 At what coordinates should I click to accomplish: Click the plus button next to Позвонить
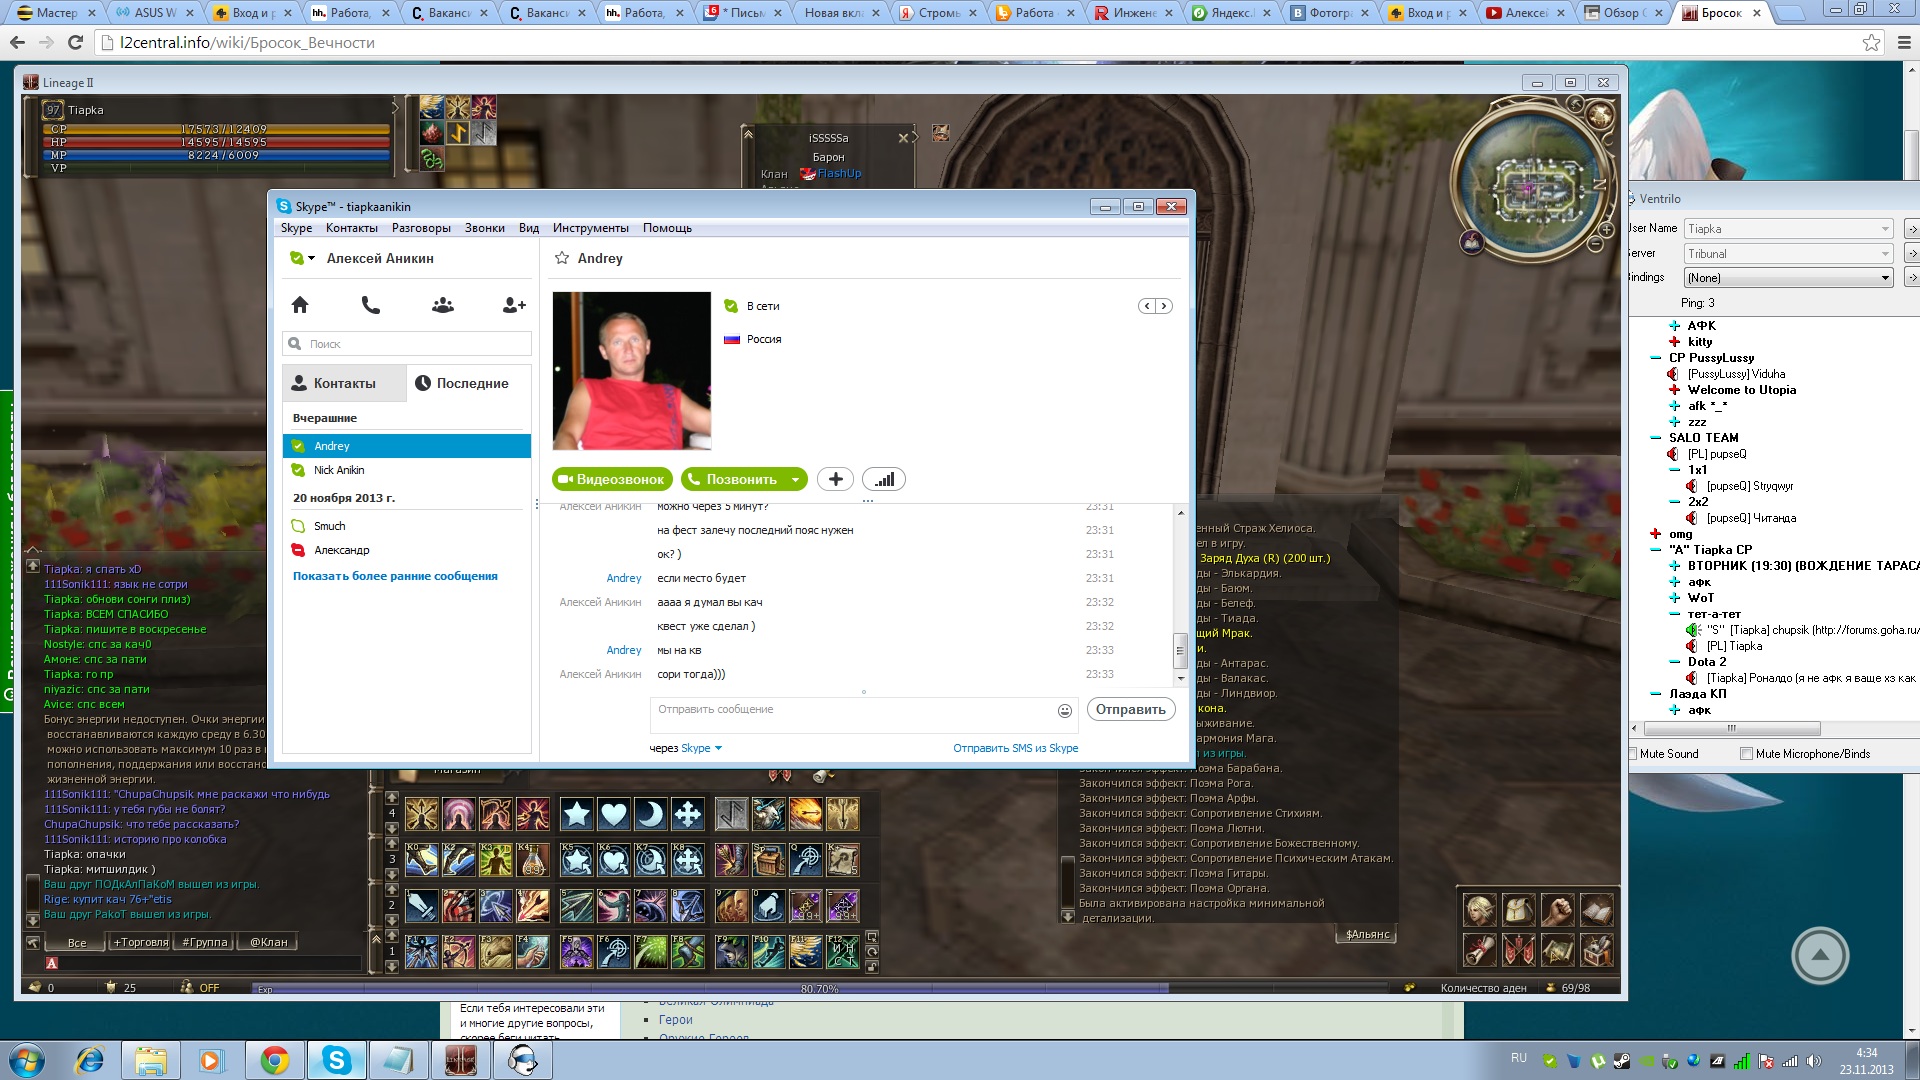point(835,480)
